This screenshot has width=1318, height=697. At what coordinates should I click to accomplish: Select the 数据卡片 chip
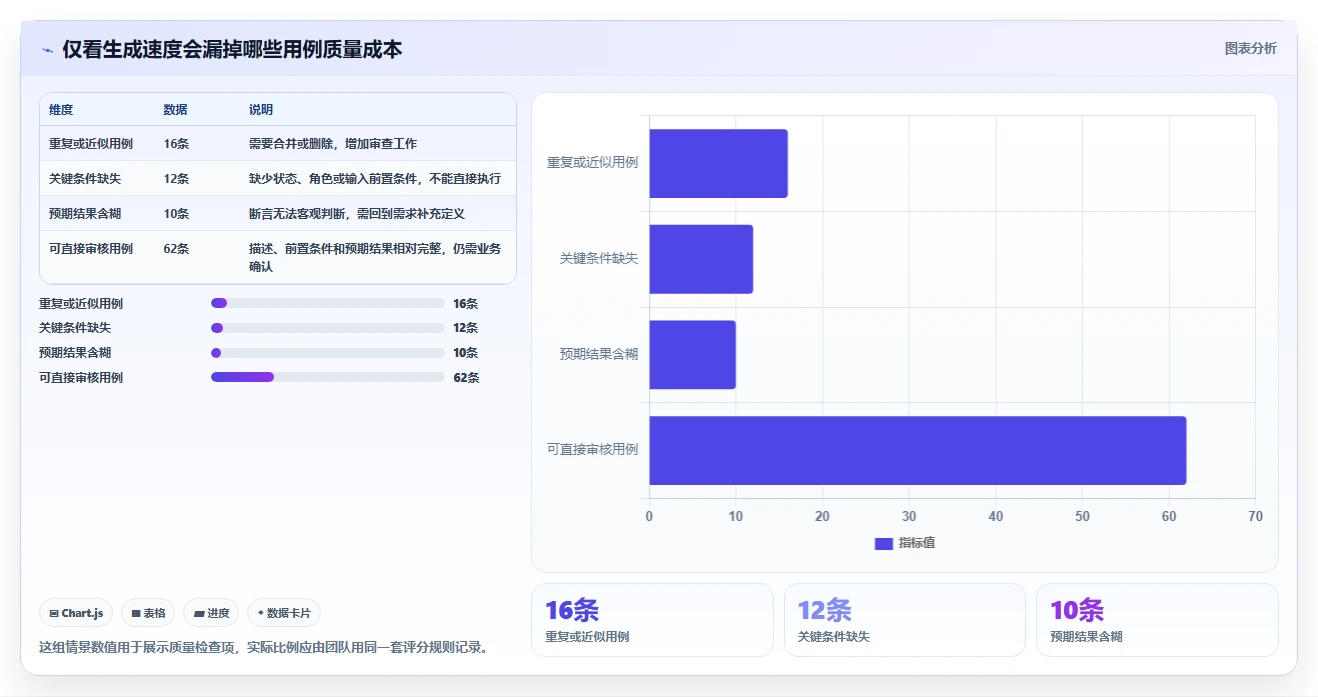click(x=284, y=613)
